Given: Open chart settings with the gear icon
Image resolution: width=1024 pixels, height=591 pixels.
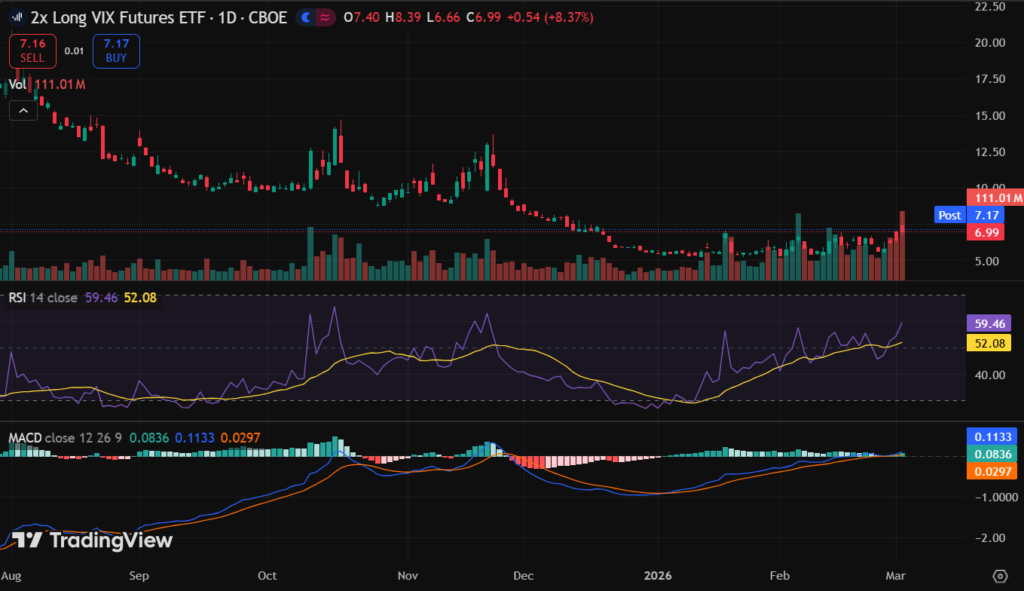Looking at the screenshot, I should point(1000,576).
